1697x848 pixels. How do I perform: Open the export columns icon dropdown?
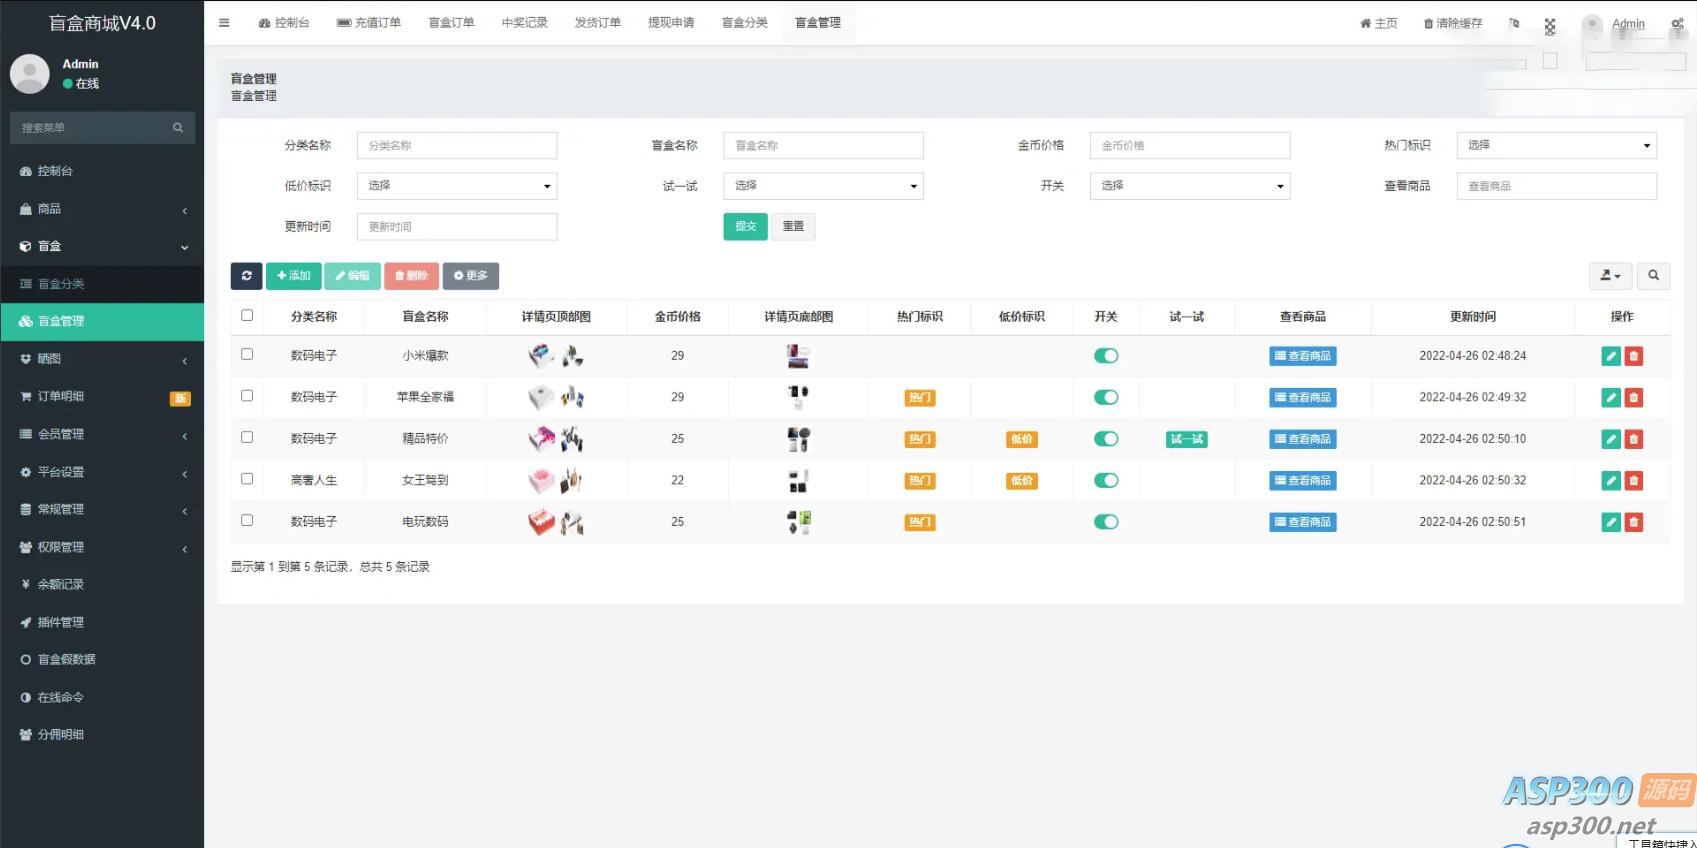click(x=1610, y=276)
